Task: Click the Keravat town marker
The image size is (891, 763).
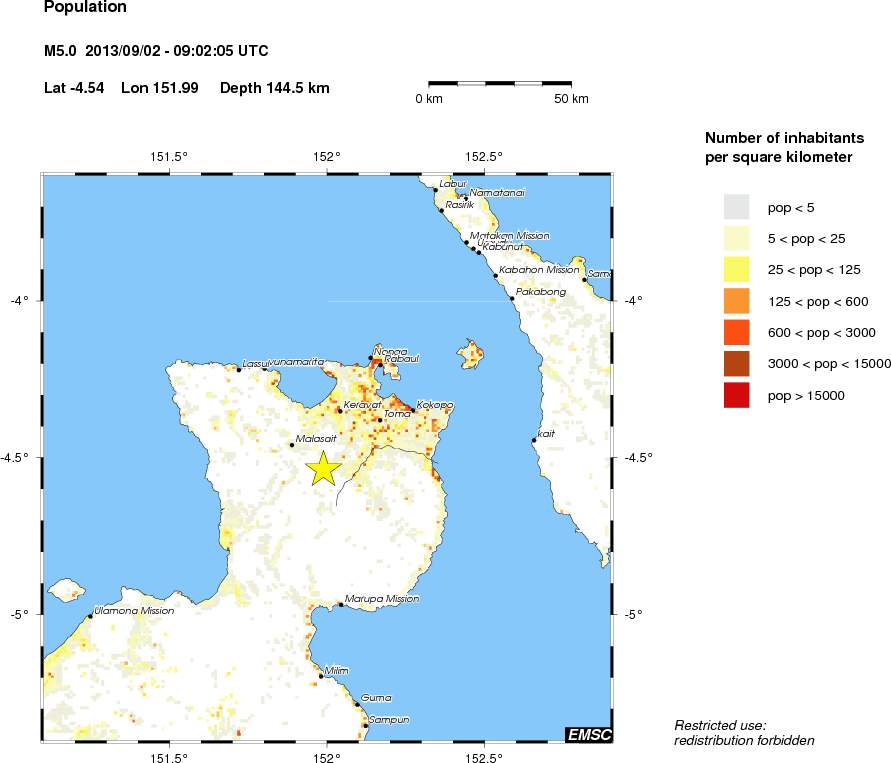Action: pos(340,410)
